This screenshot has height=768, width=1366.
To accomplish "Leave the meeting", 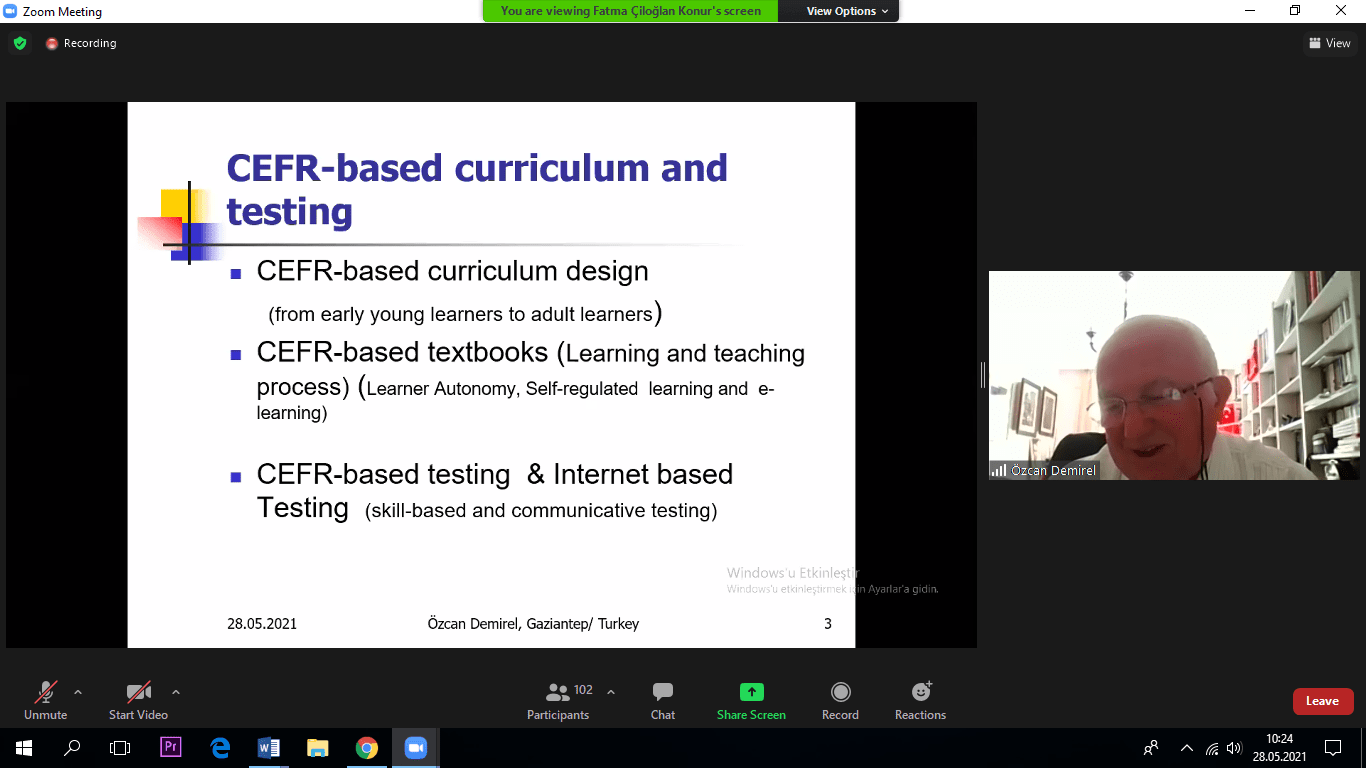I will 1322,701.
